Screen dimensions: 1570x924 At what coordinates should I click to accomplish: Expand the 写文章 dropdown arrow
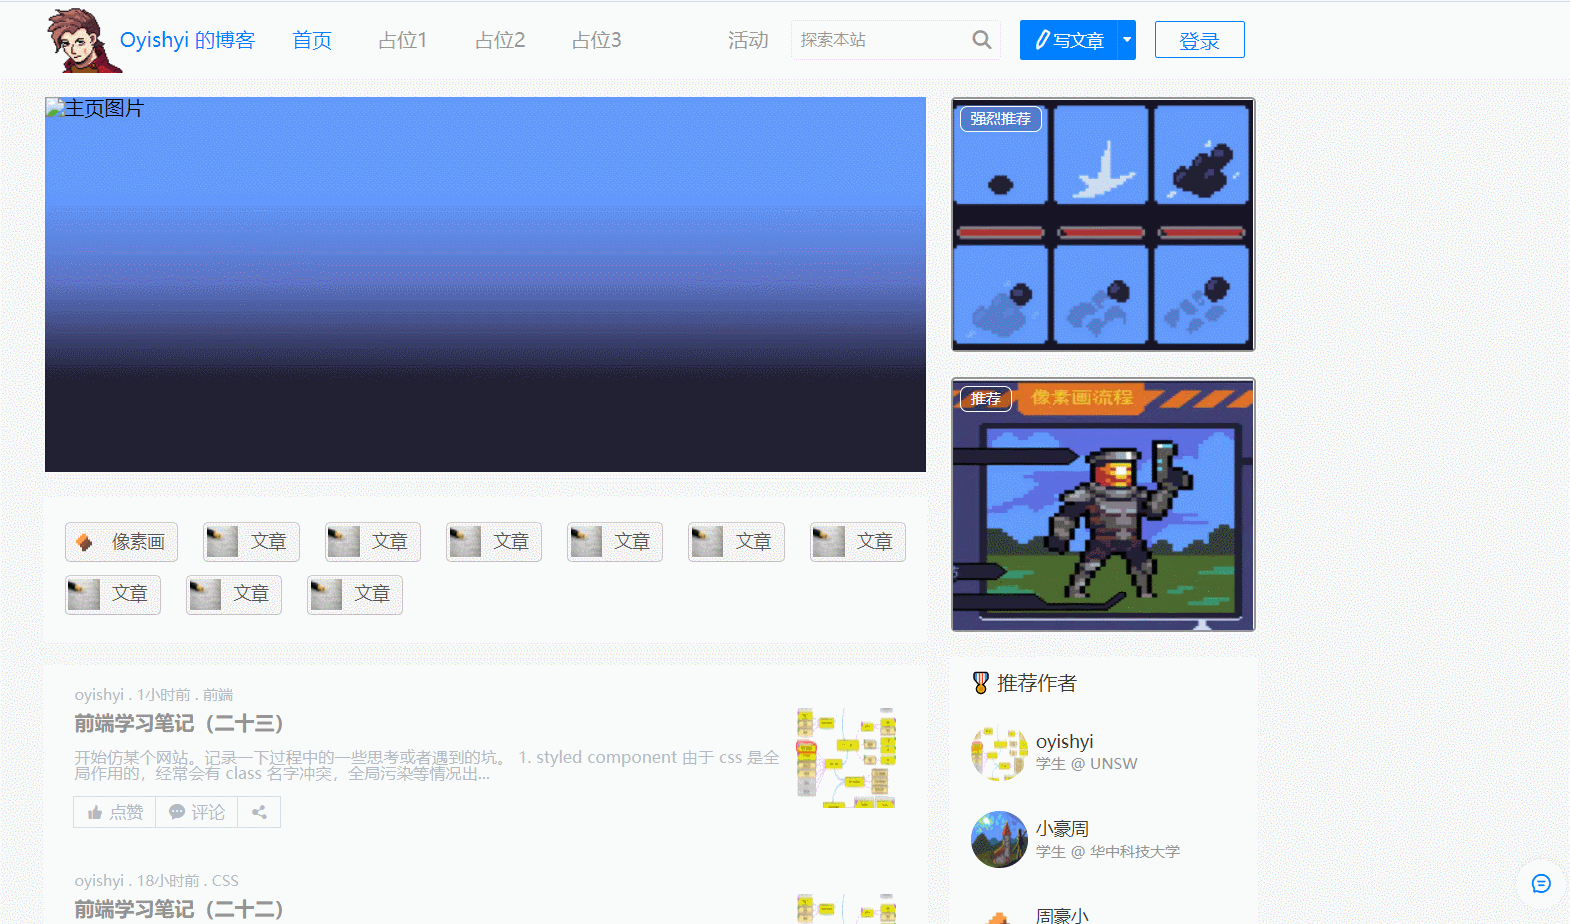pos(1127,40)
